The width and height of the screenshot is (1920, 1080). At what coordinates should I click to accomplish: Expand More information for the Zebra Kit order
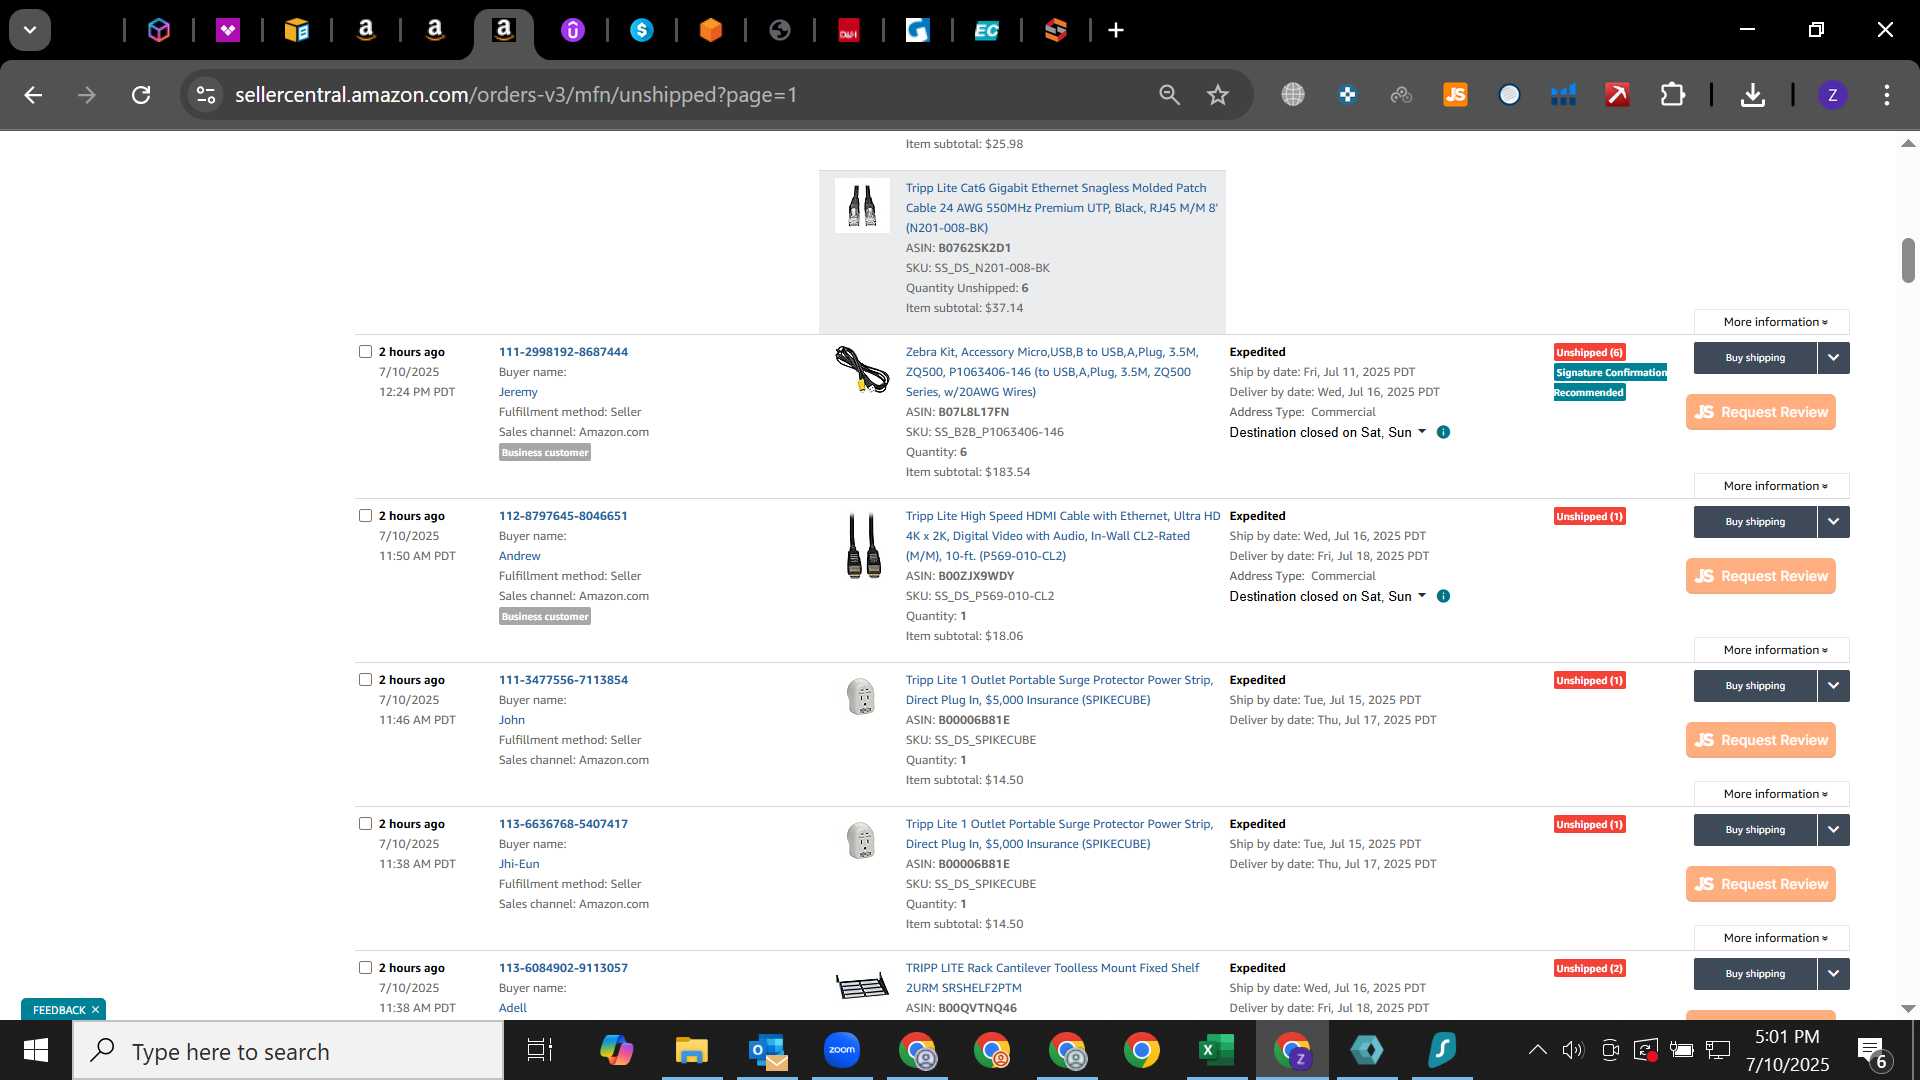[1772, 486]
